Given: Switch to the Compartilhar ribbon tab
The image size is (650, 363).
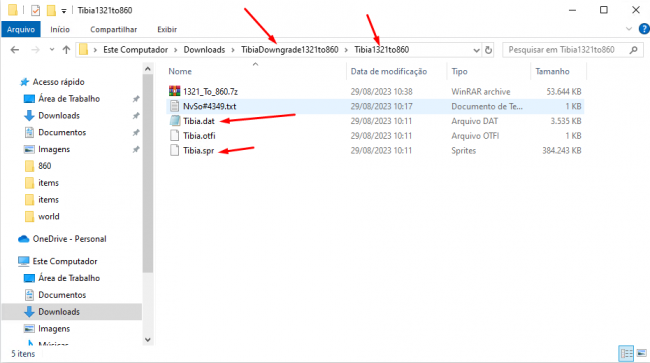Looking at the screenshot, I should (114, 29).
